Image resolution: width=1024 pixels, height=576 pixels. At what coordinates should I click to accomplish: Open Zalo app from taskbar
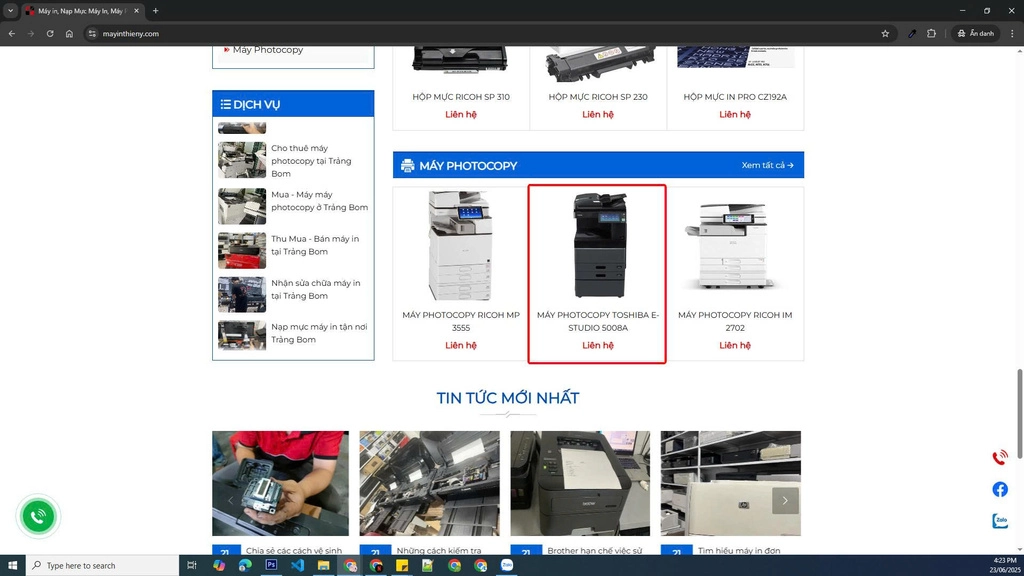pos(507,566)
